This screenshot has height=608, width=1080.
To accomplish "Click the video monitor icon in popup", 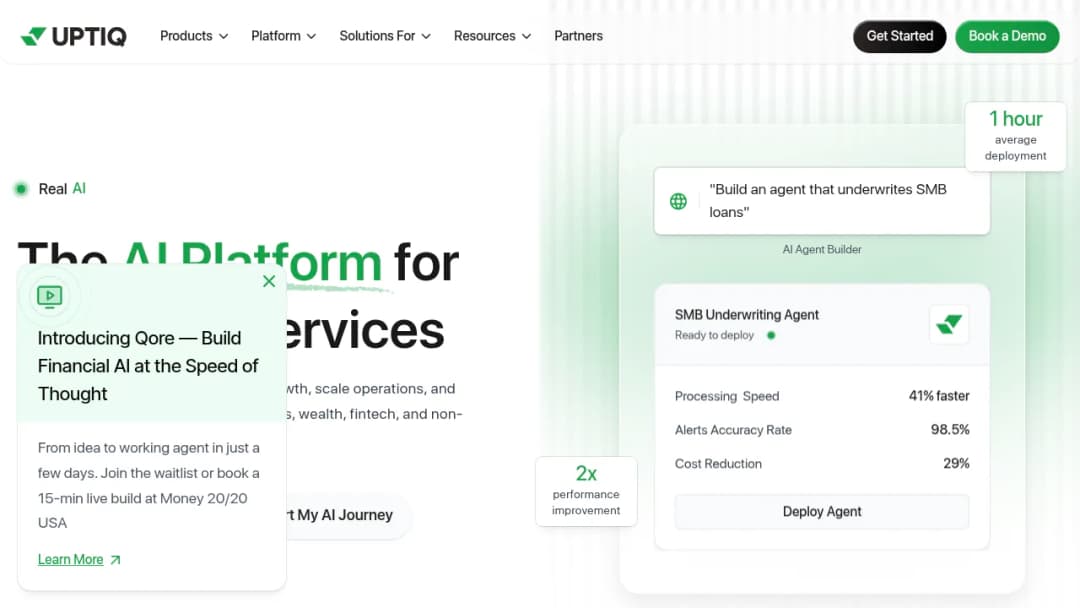I will (50, 297).
